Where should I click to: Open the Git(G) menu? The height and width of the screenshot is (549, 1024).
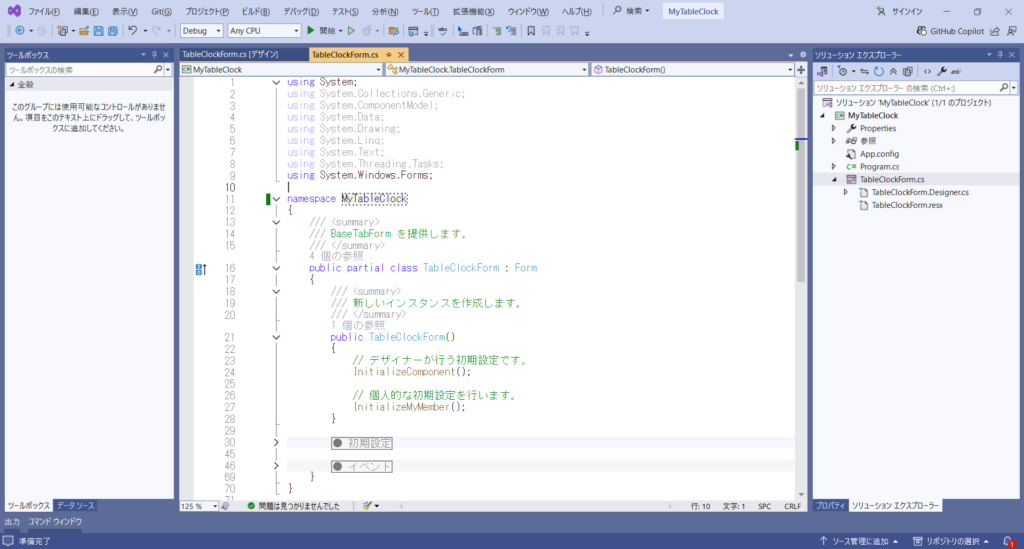coord(161,12)
